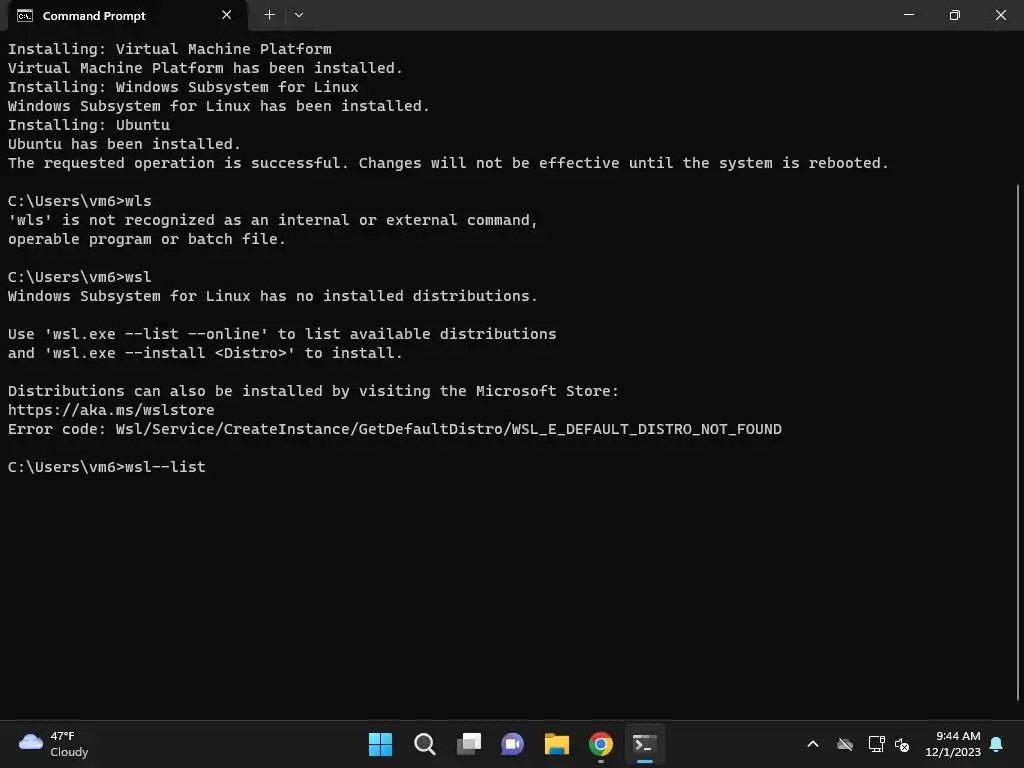This screenshot has width=1024, height=768.
Task: Click the 'Installing: Windows Subsystem for Linux' line
Action: (183, 87)
